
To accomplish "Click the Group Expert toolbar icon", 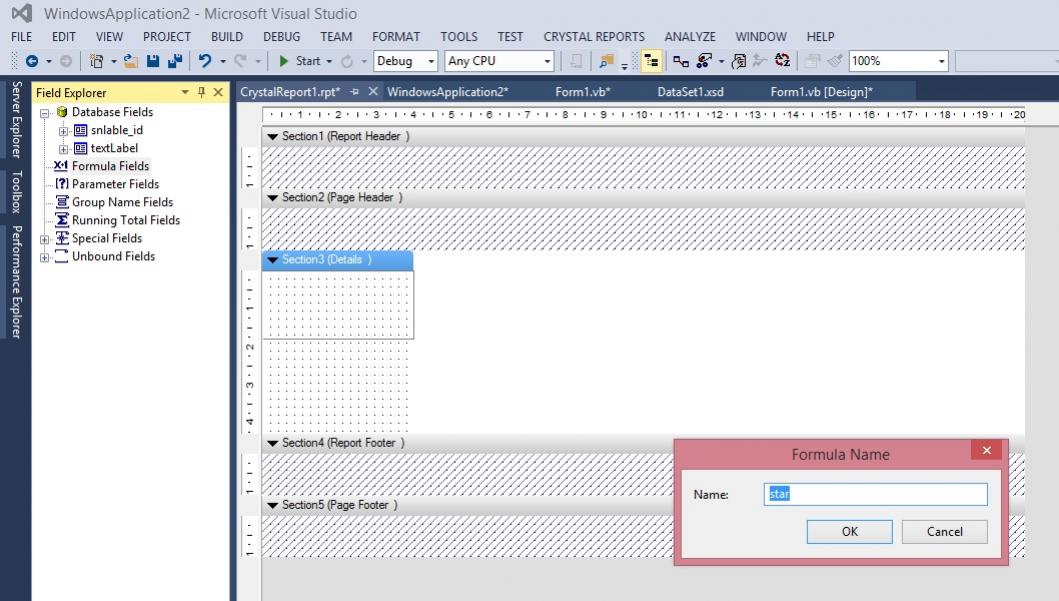I will pyautogui.click(x=704, y=61).
